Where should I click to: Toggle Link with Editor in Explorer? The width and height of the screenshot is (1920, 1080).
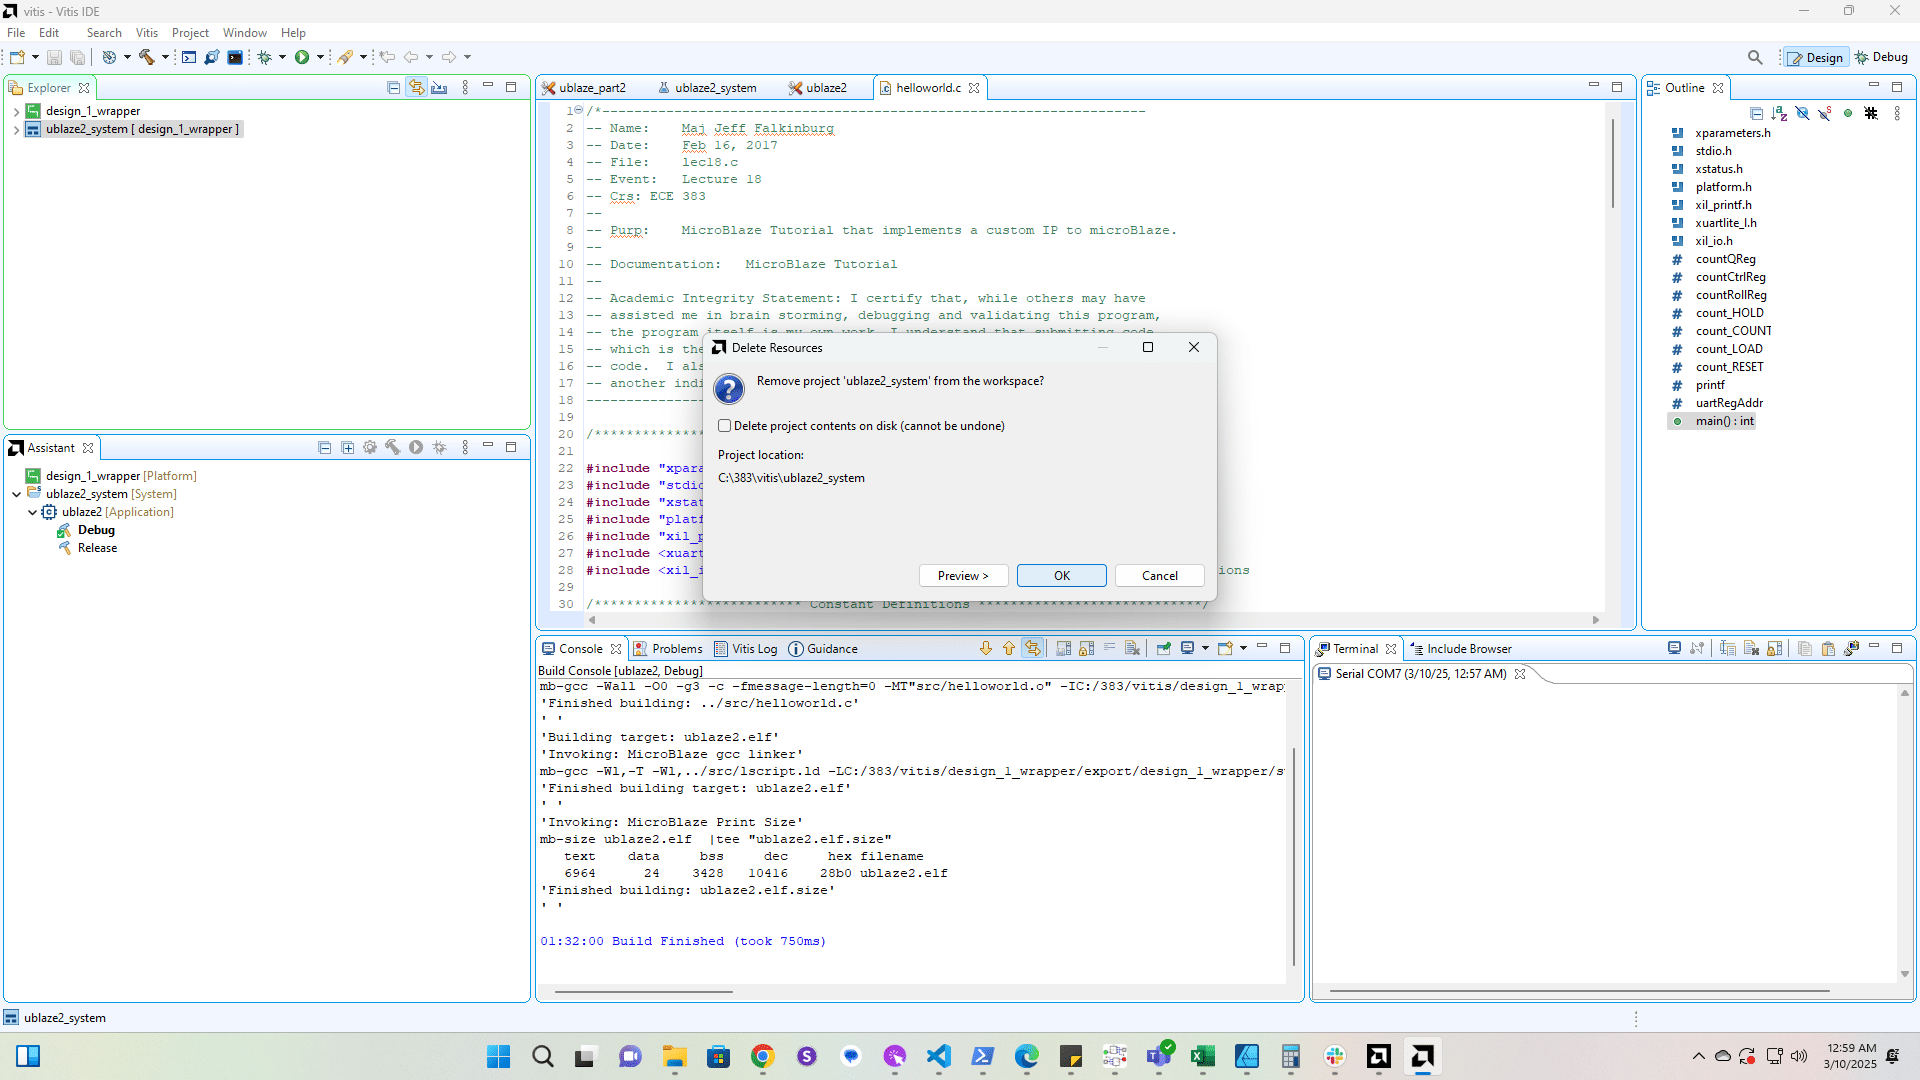click(x=417, y=87)
